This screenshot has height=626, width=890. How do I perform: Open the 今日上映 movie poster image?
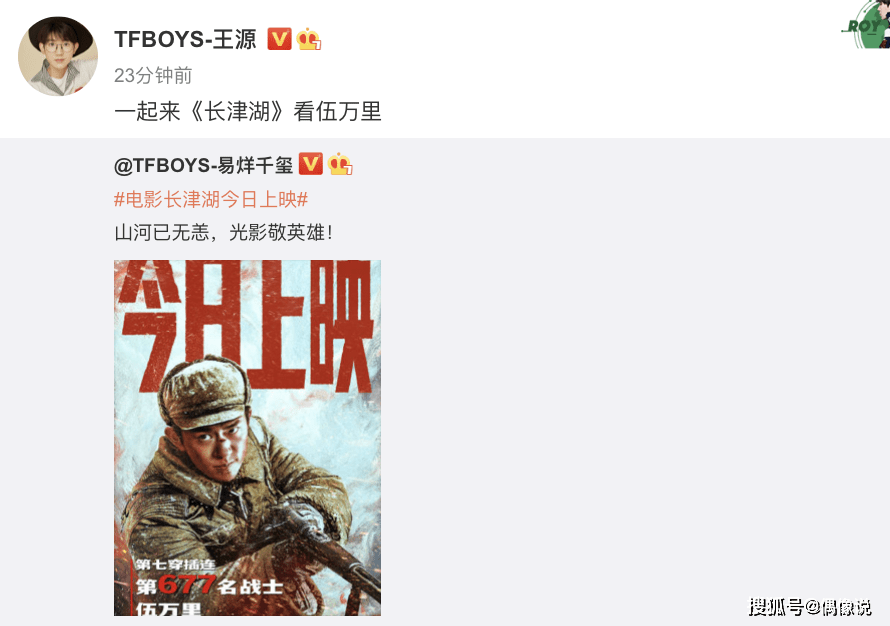(x=247, y=438)
